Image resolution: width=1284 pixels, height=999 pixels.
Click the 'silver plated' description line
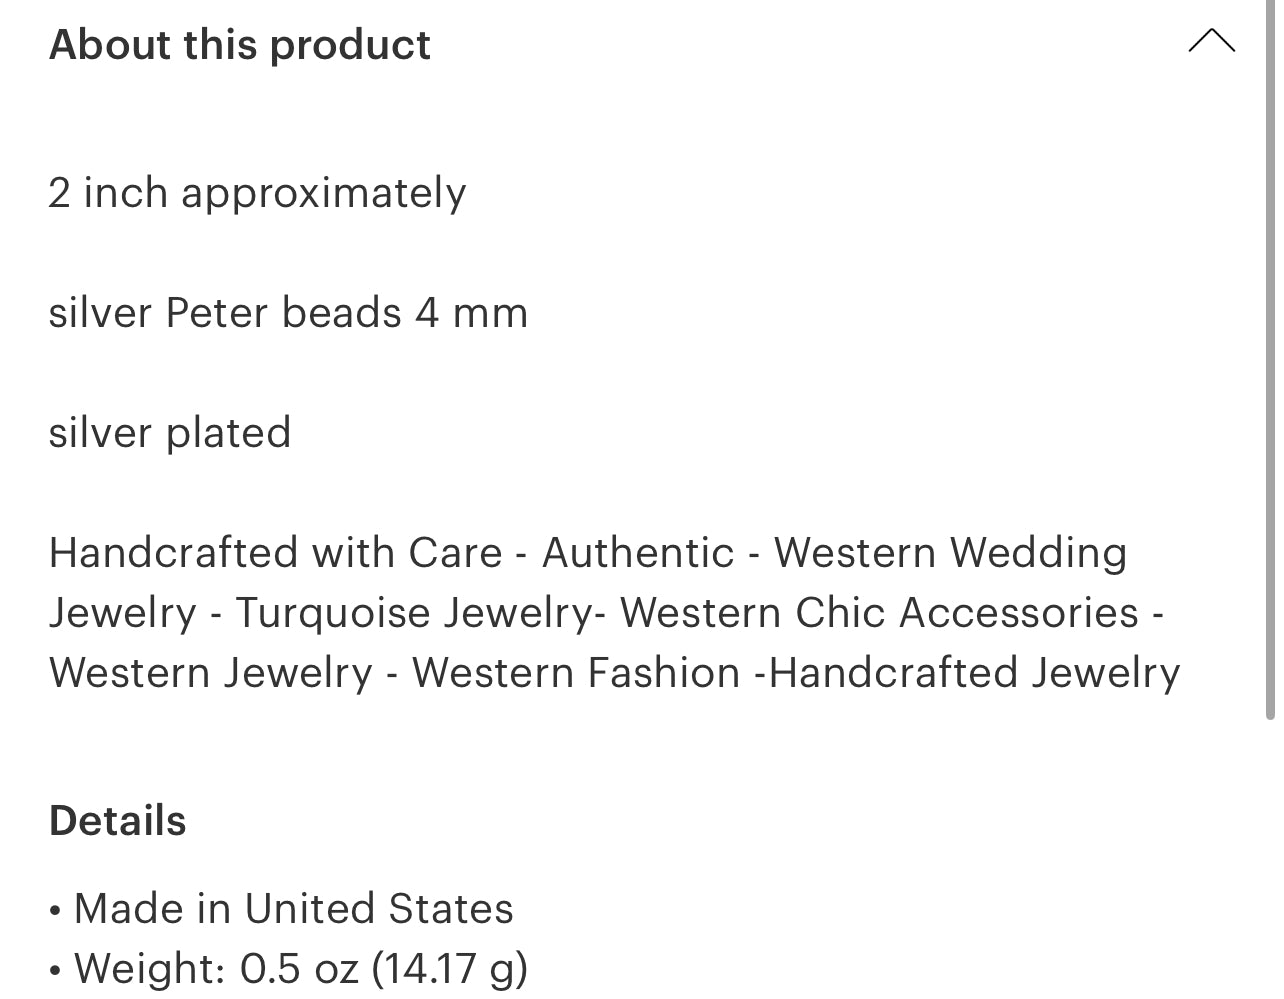[x=170, y=433]
